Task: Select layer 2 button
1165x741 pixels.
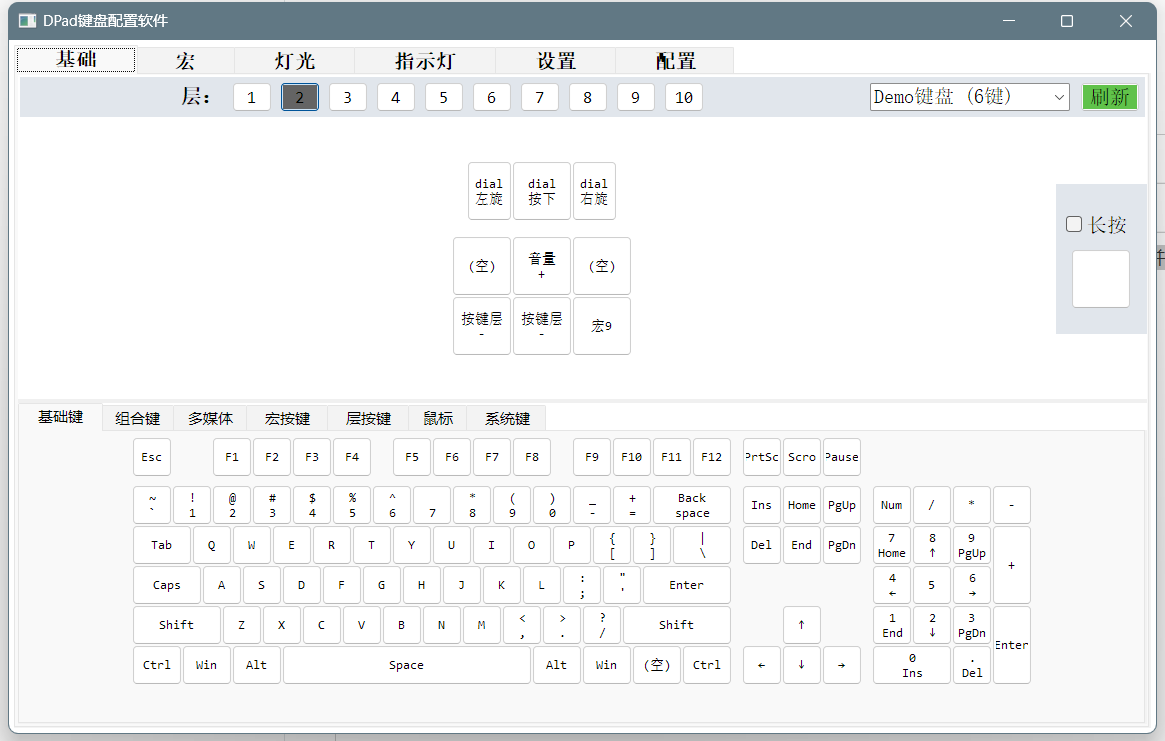Action: point(300,97)
